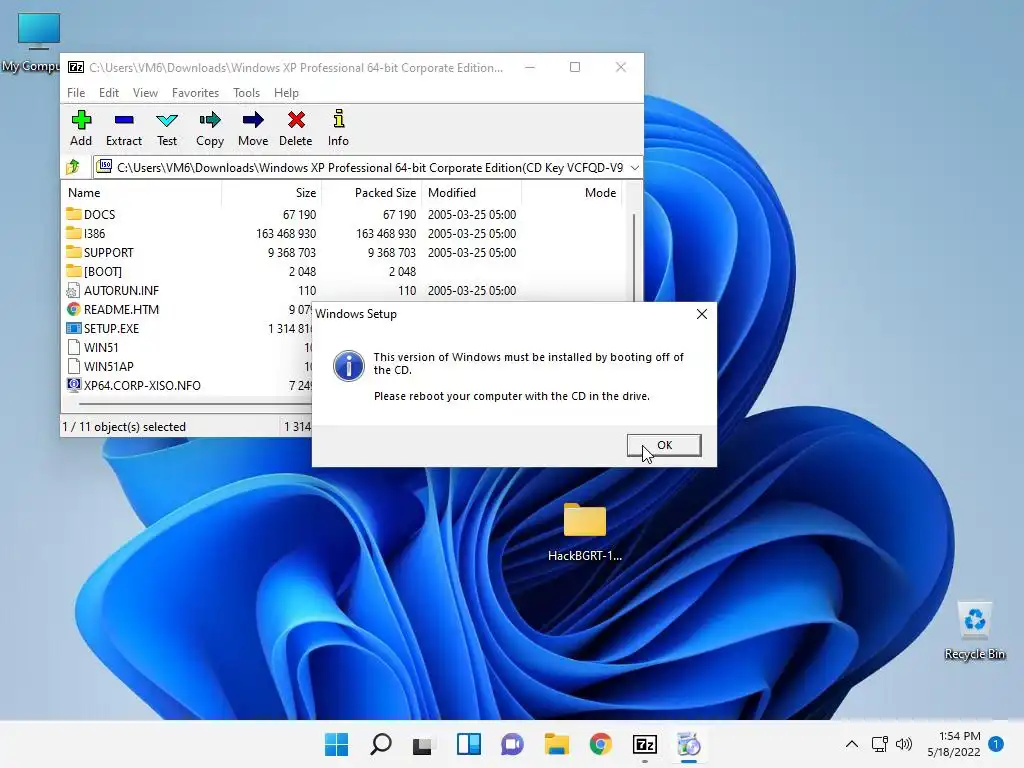Click OK in Windows Setup dialog
The width and height of the screenshot is (1024, 768).
(x=664, y=445)
